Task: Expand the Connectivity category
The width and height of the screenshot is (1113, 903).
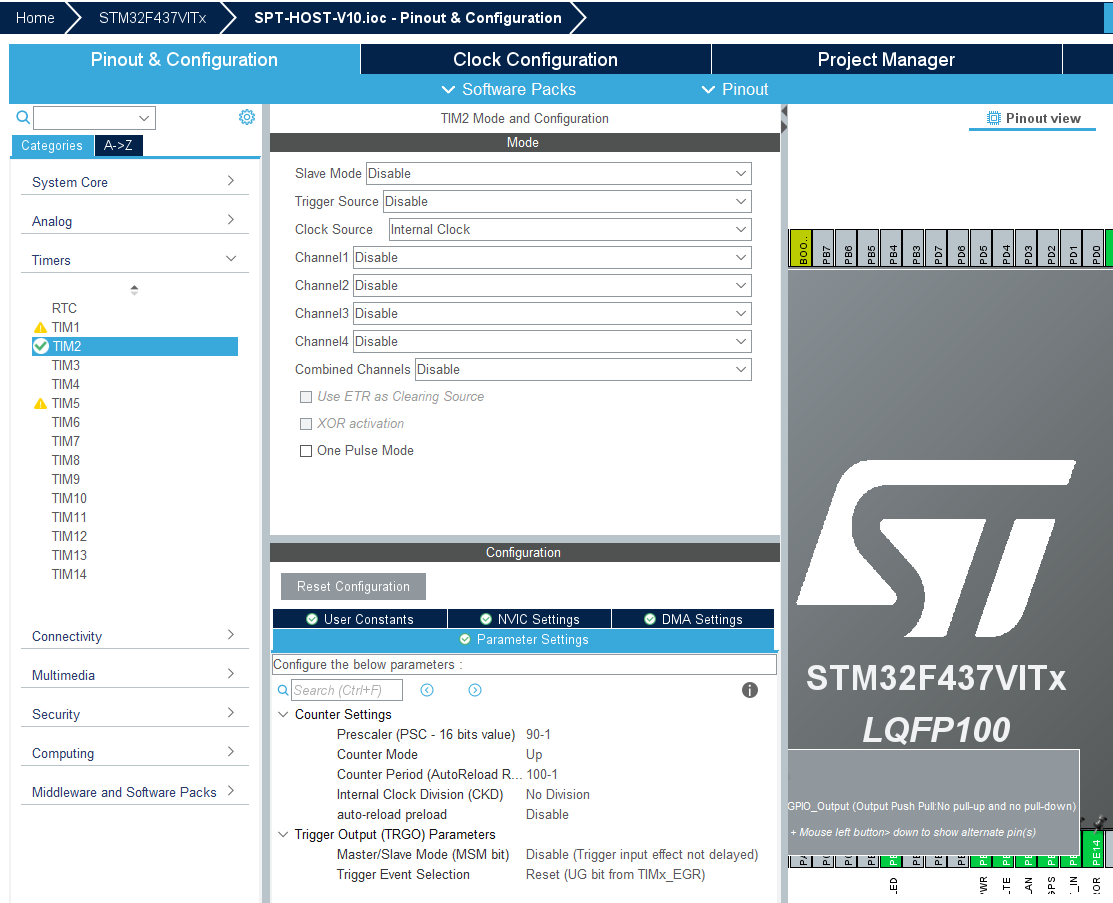Action: (x=135, y=636)
